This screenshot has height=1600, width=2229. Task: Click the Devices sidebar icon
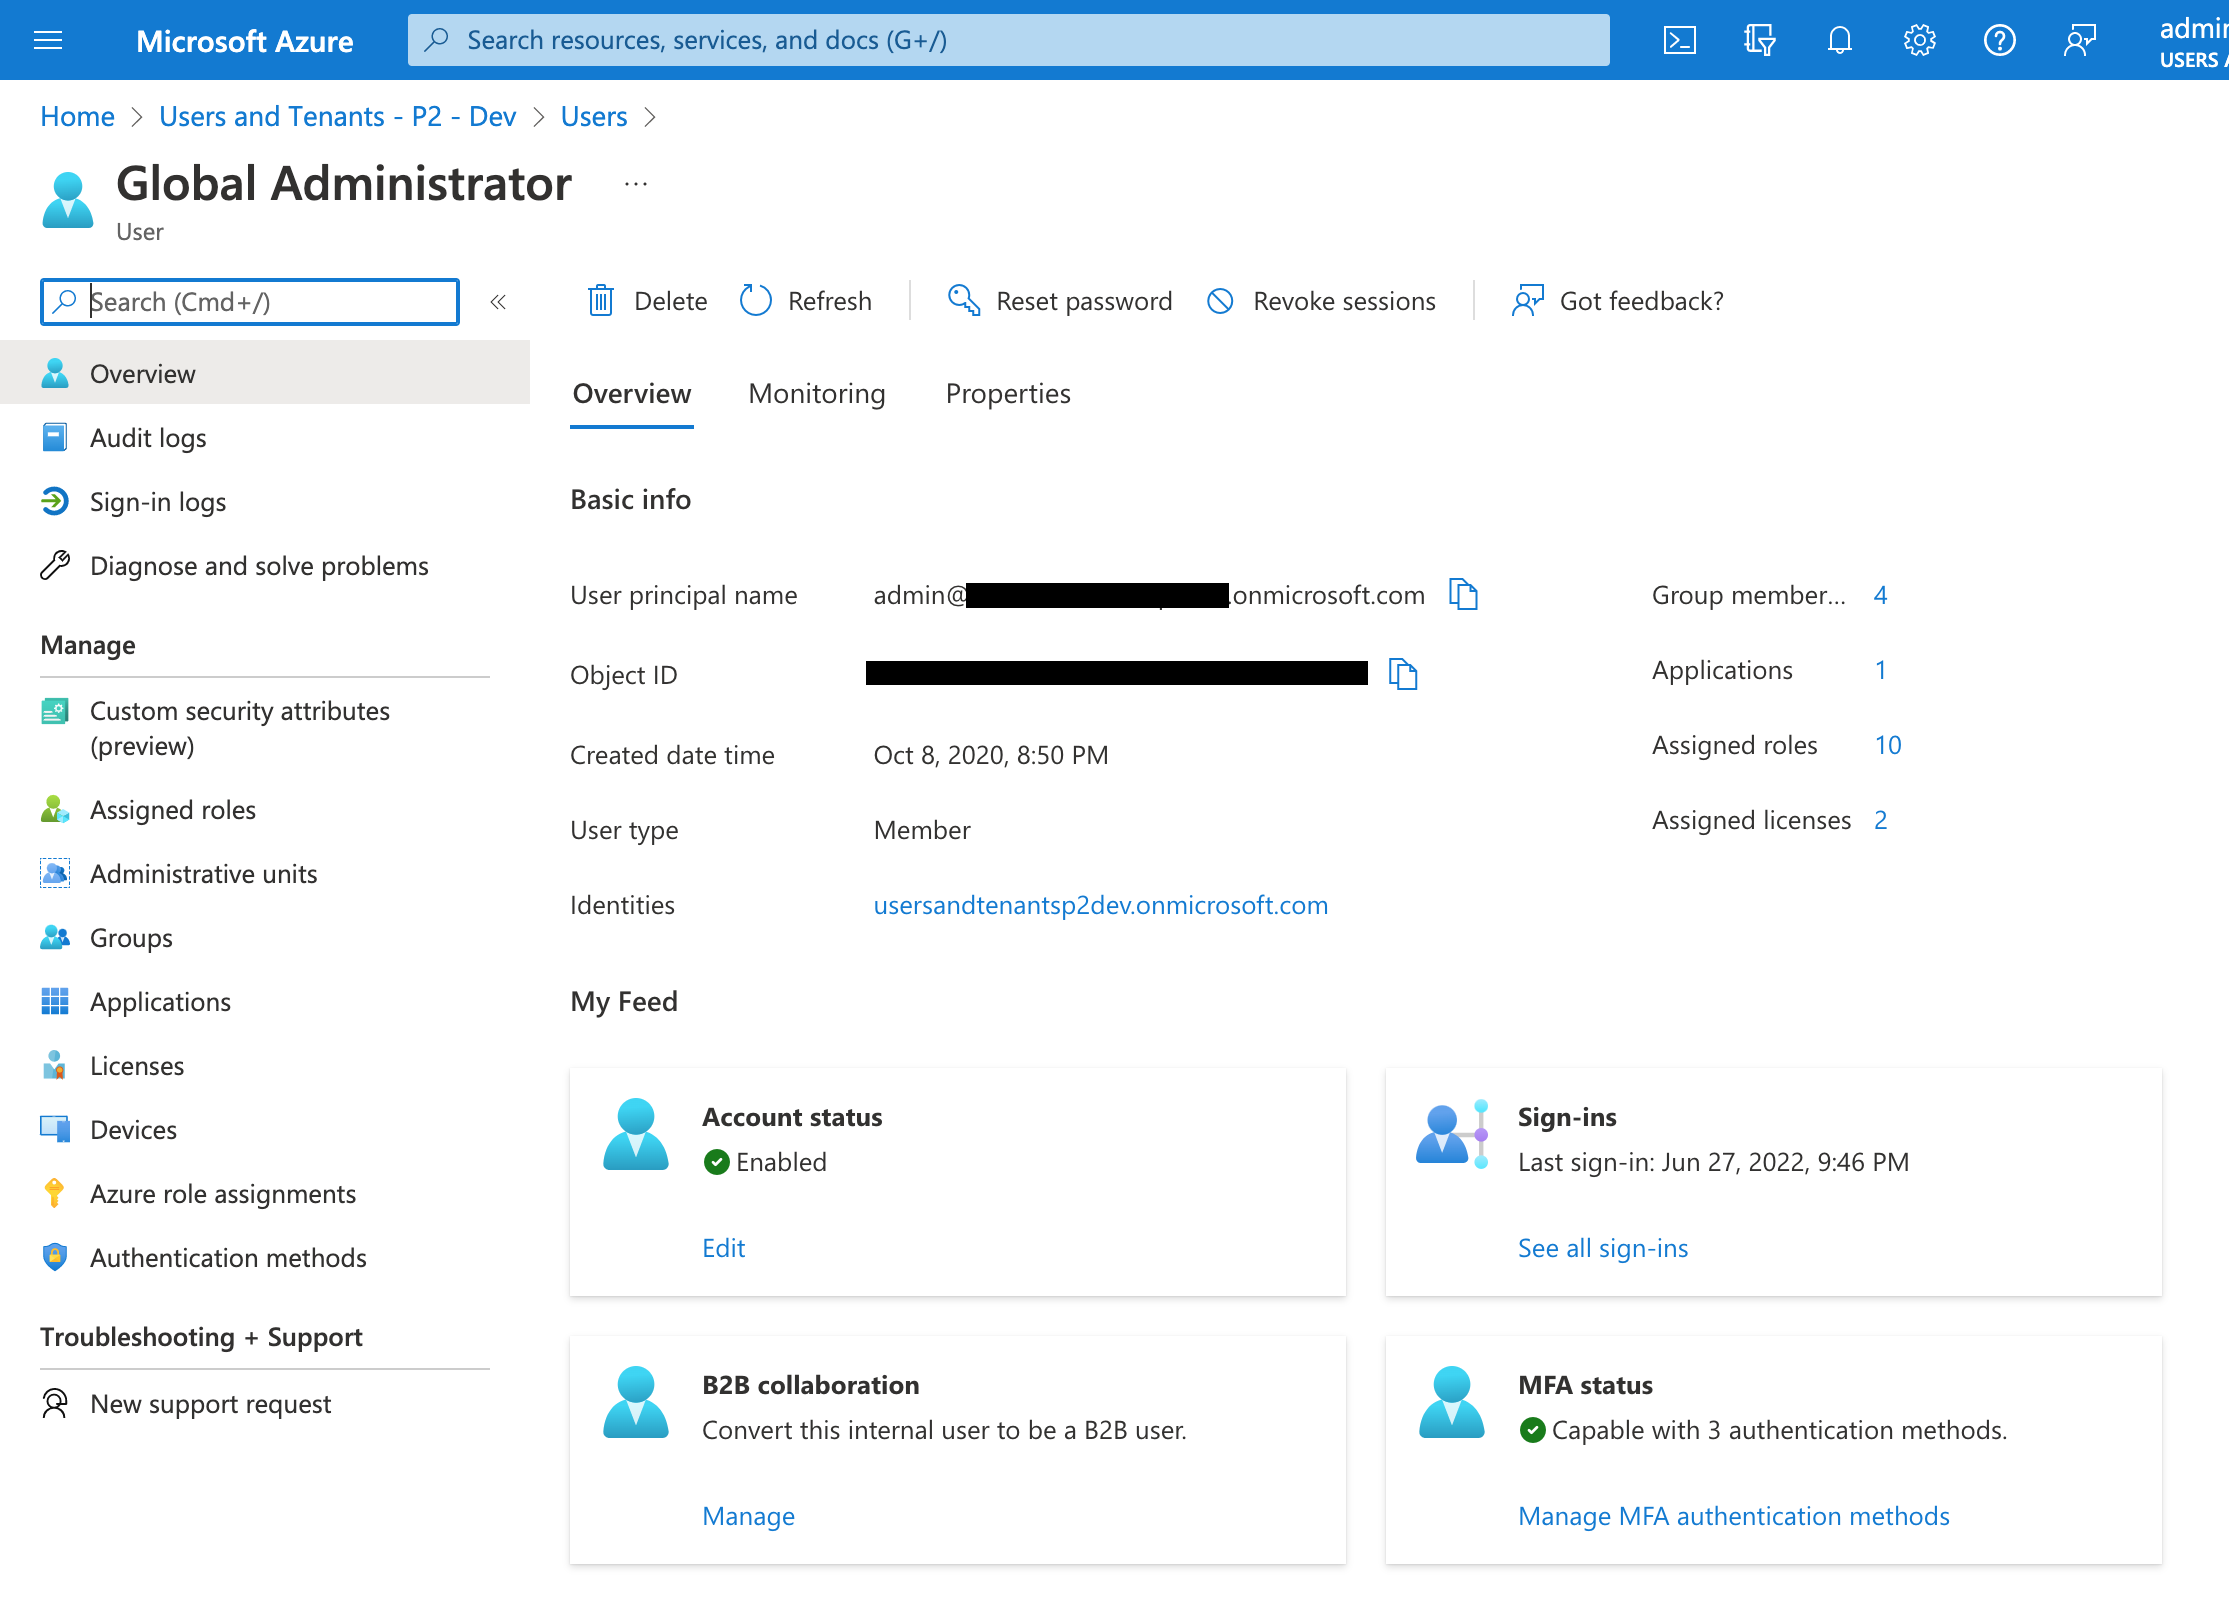coord(55,1129)
